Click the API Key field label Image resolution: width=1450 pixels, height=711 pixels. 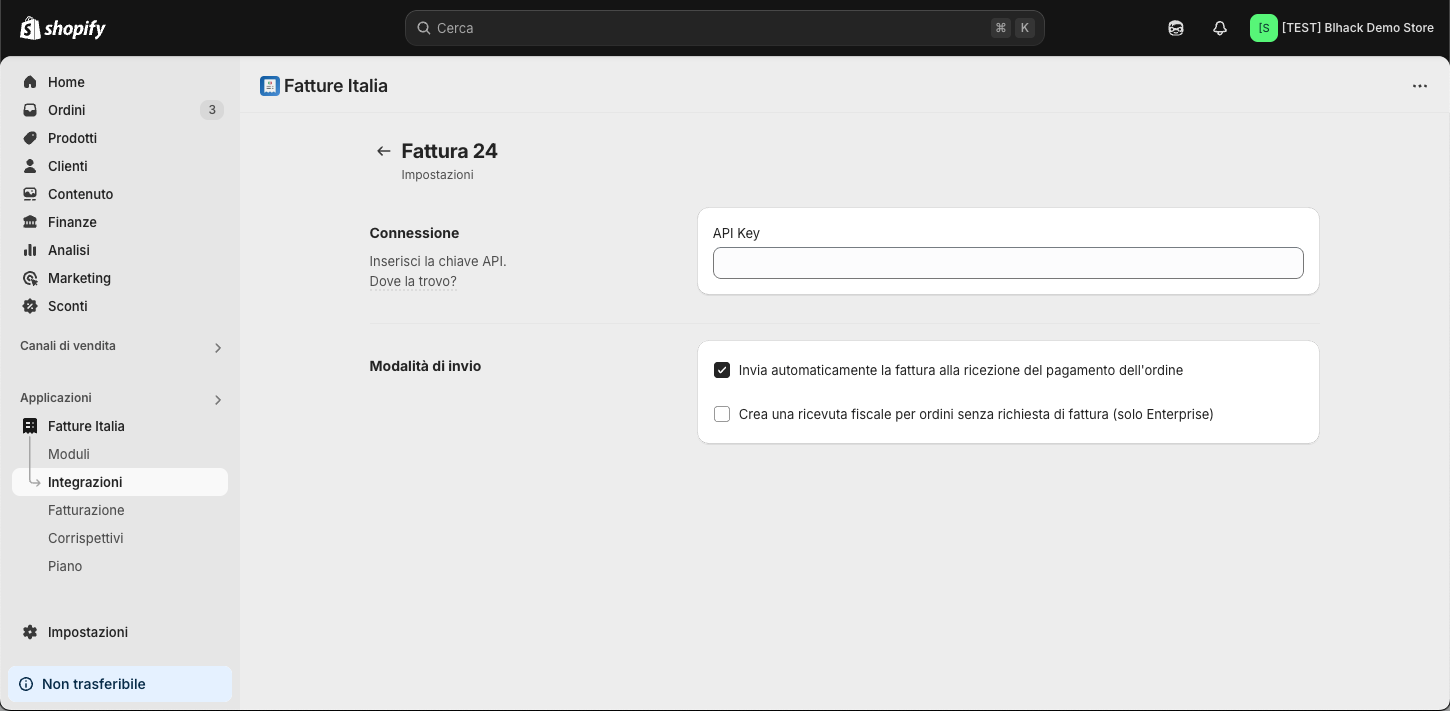click(x=736, y=233)
